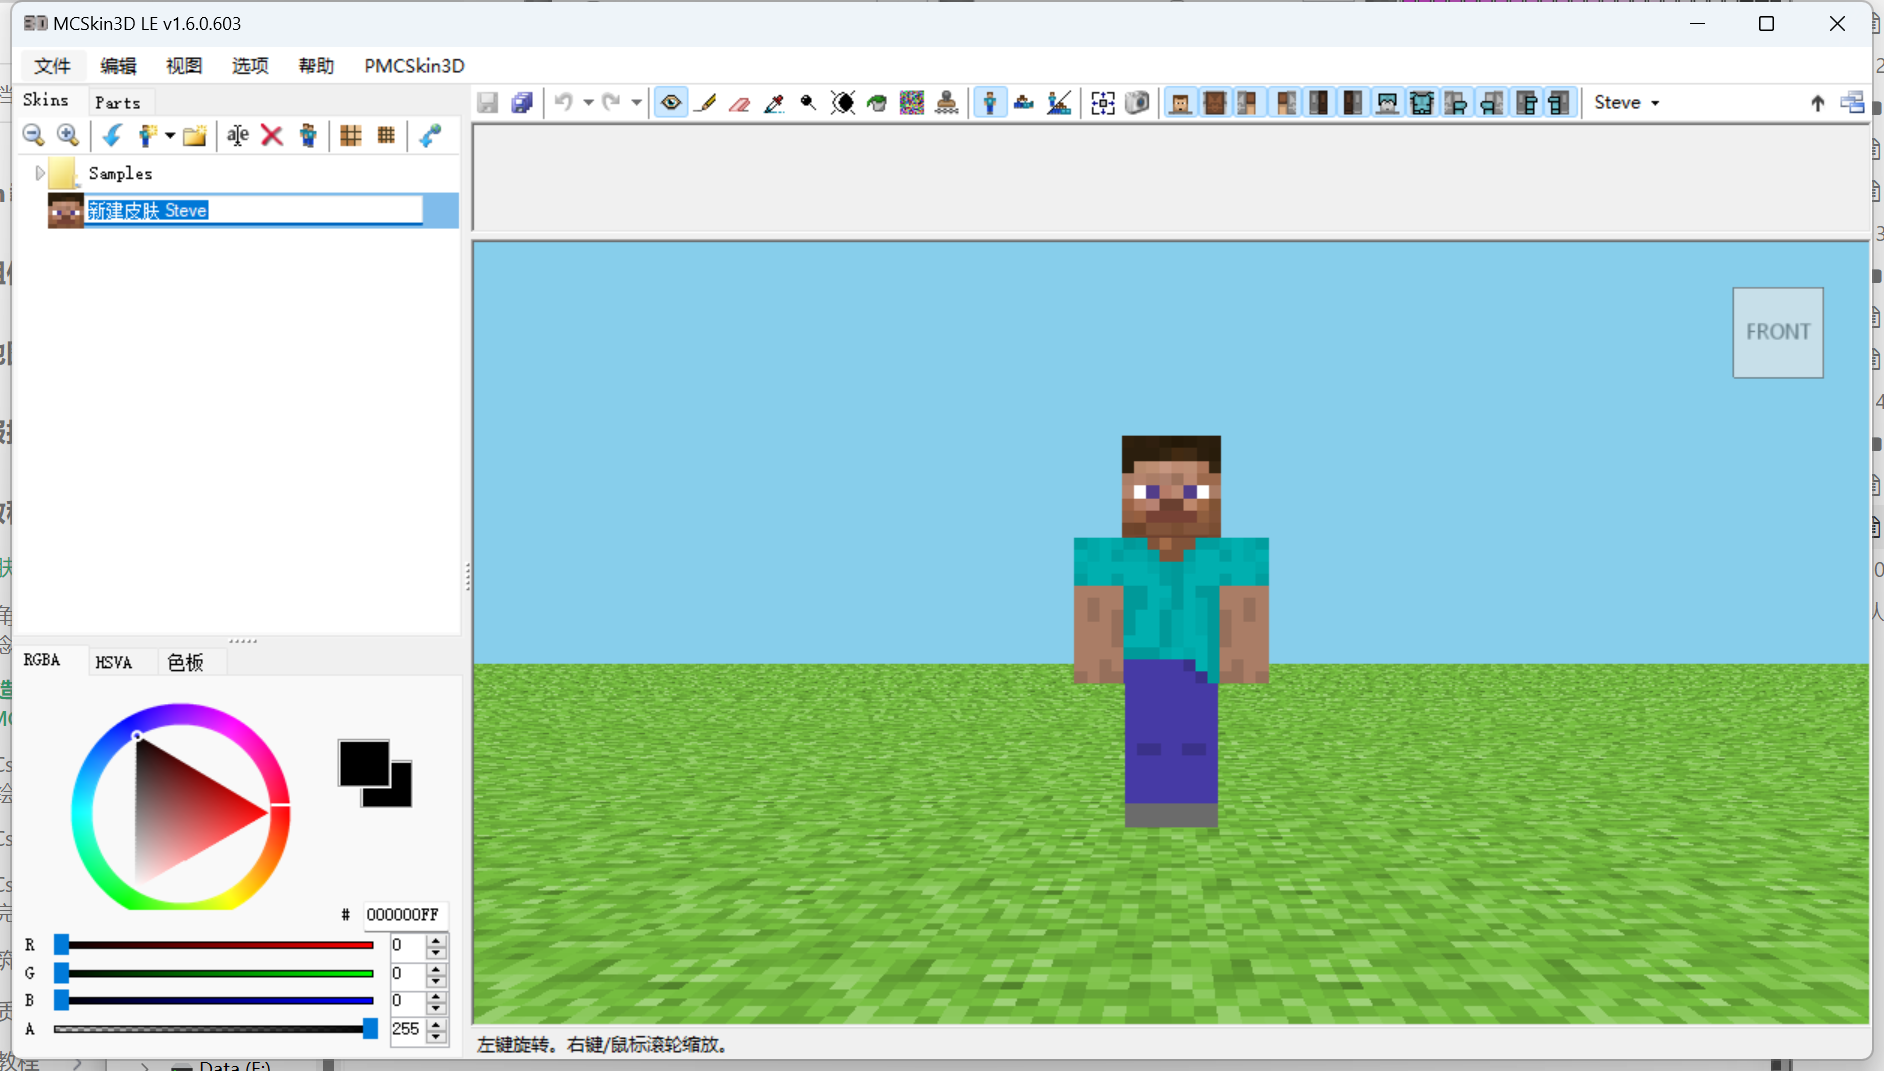Image resolution: width=1884 pixels, height=1071 pixels.
Task: Click the camera screenshot icon
Action: (1137, 103)
